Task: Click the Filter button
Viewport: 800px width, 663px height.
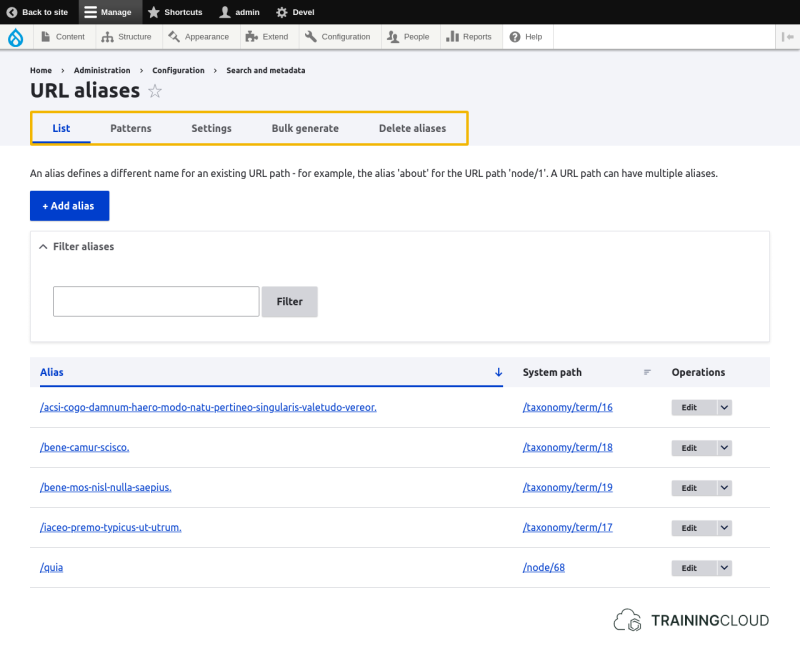Action: 289,302
